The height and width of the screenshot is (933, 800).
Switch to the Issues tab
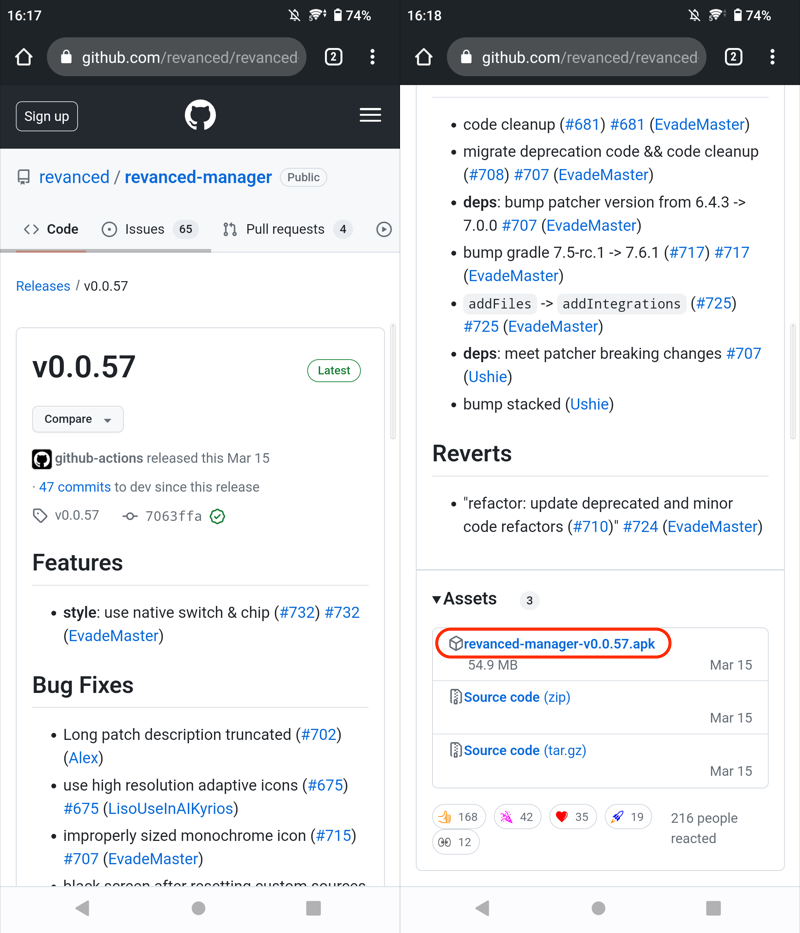tap(149, 229)
